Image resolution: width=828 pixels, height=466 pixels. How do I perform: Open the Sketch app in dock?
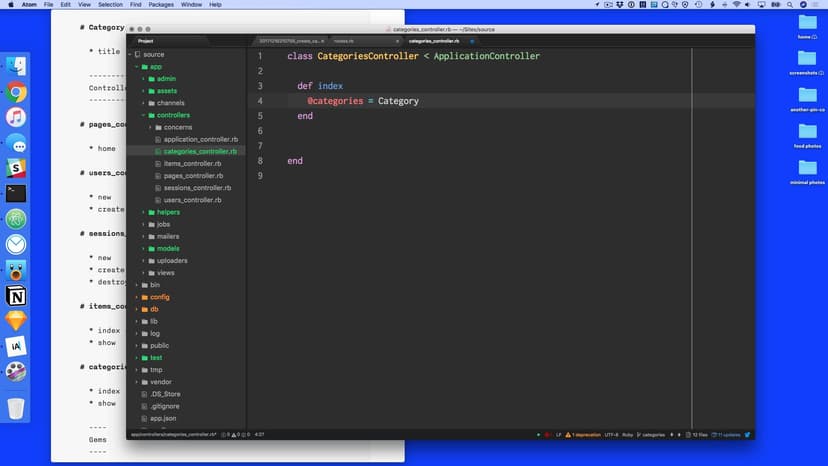(x=16, y=321)
